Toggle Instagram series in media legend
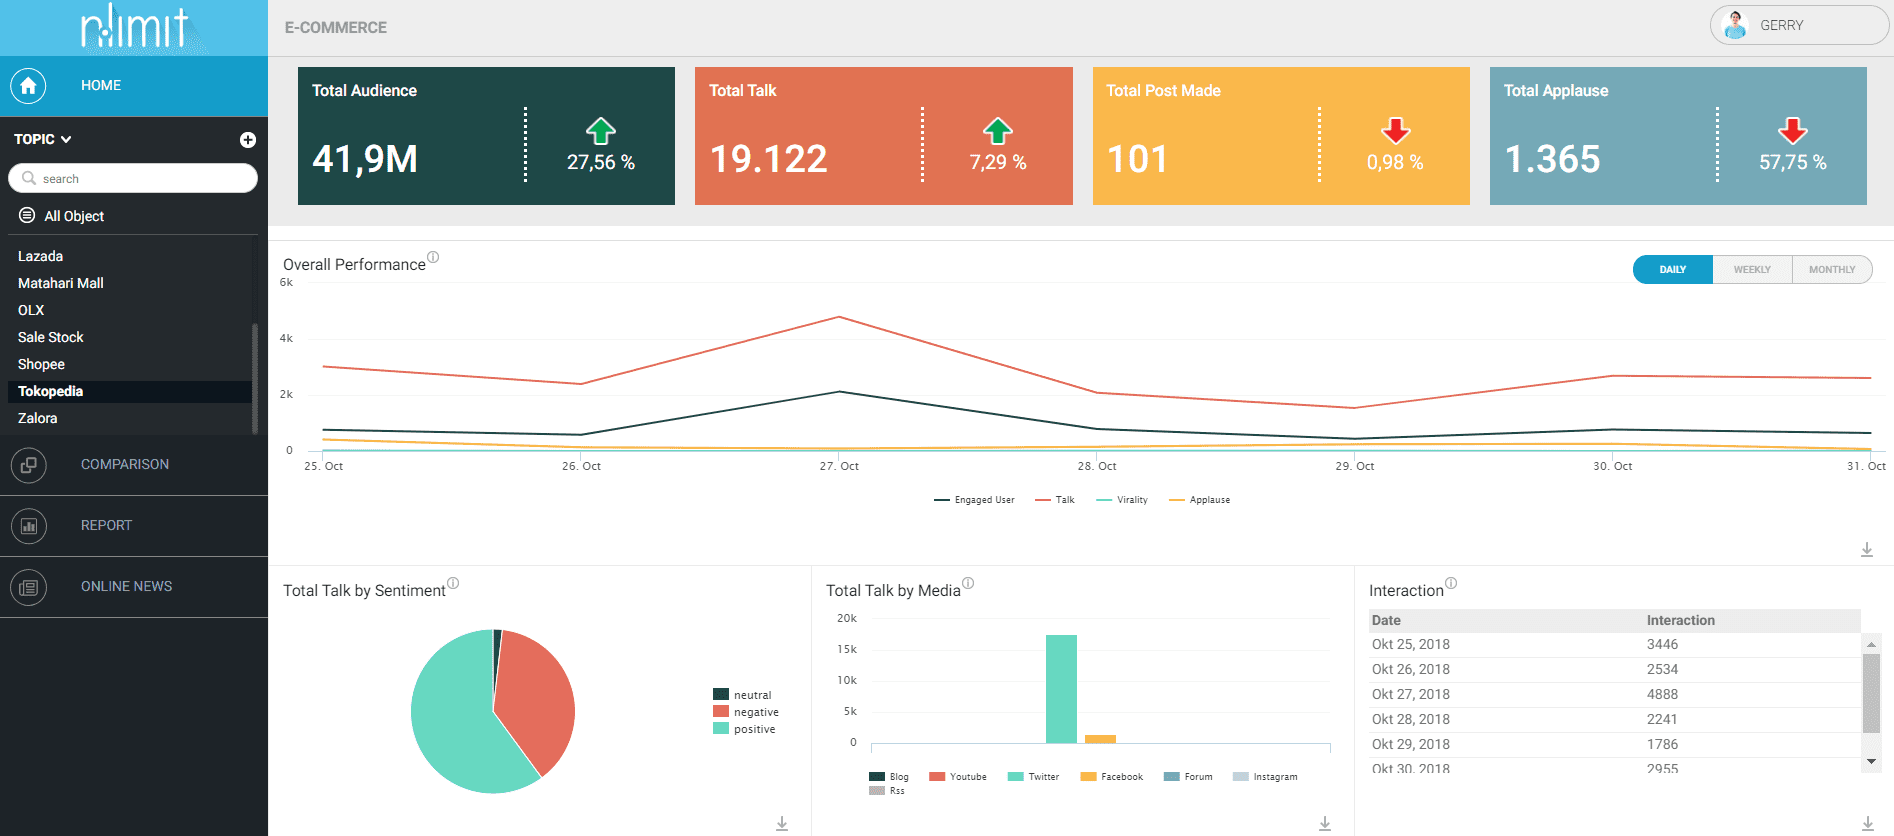1894x836 pixels. coord(1265,777)
